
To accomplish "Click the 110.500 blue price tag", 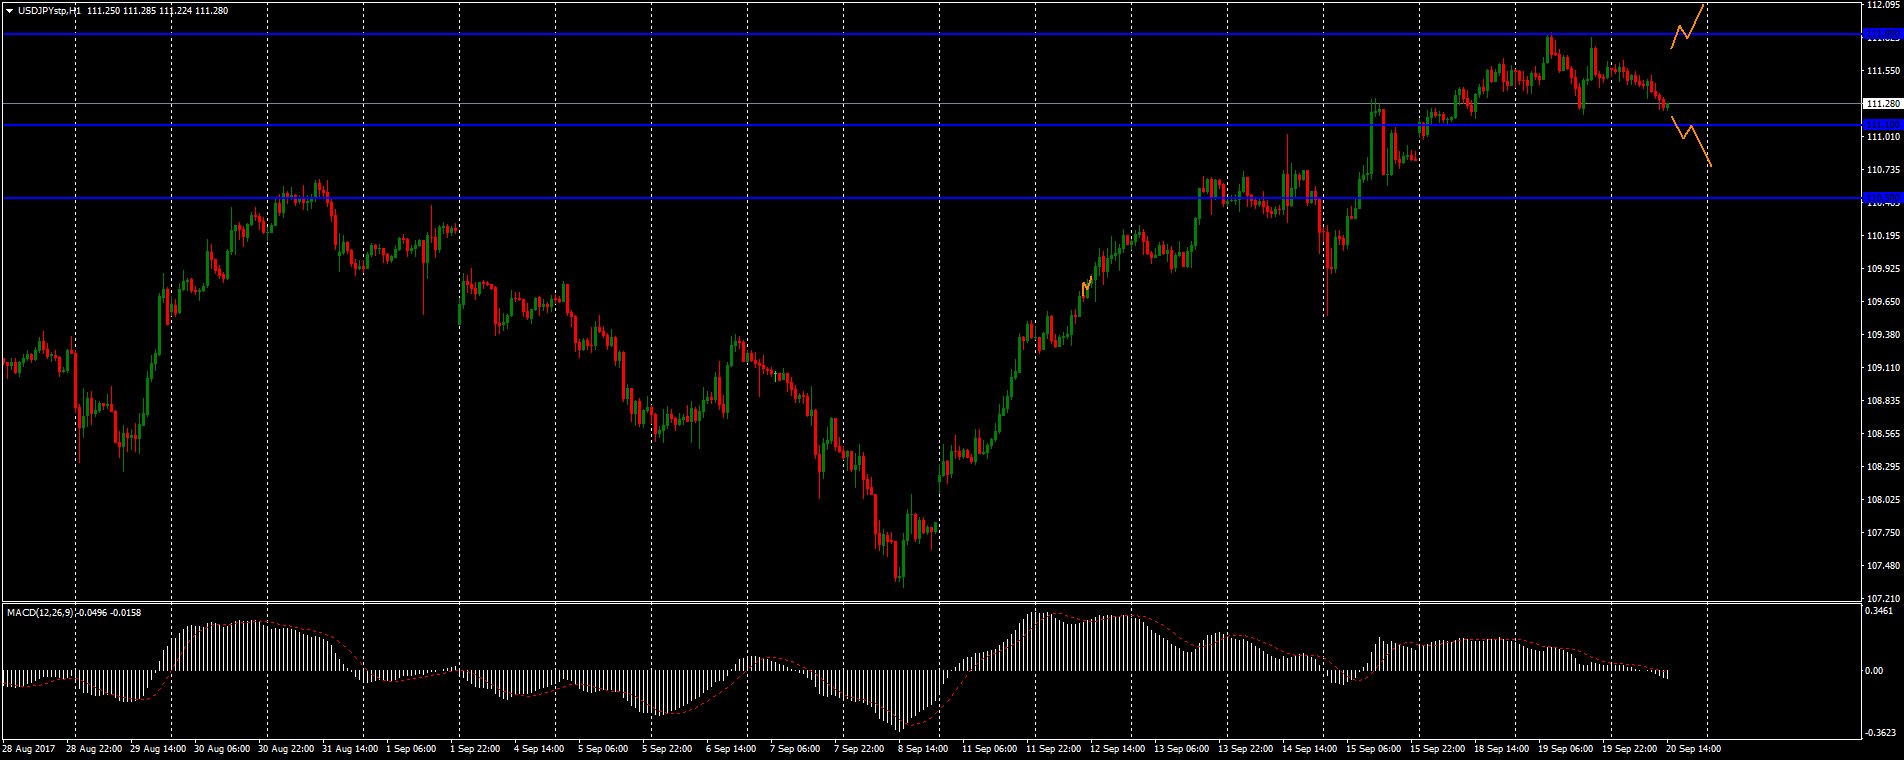I will point(1883,198).
